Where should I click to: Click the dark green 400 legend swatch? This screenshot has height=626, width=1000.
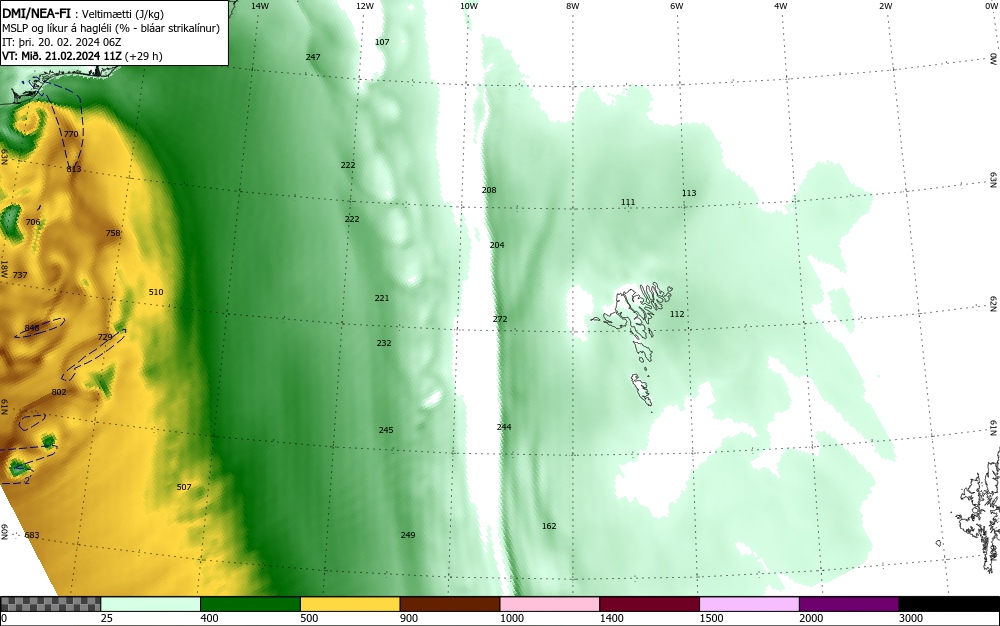[x=250, y=604]
